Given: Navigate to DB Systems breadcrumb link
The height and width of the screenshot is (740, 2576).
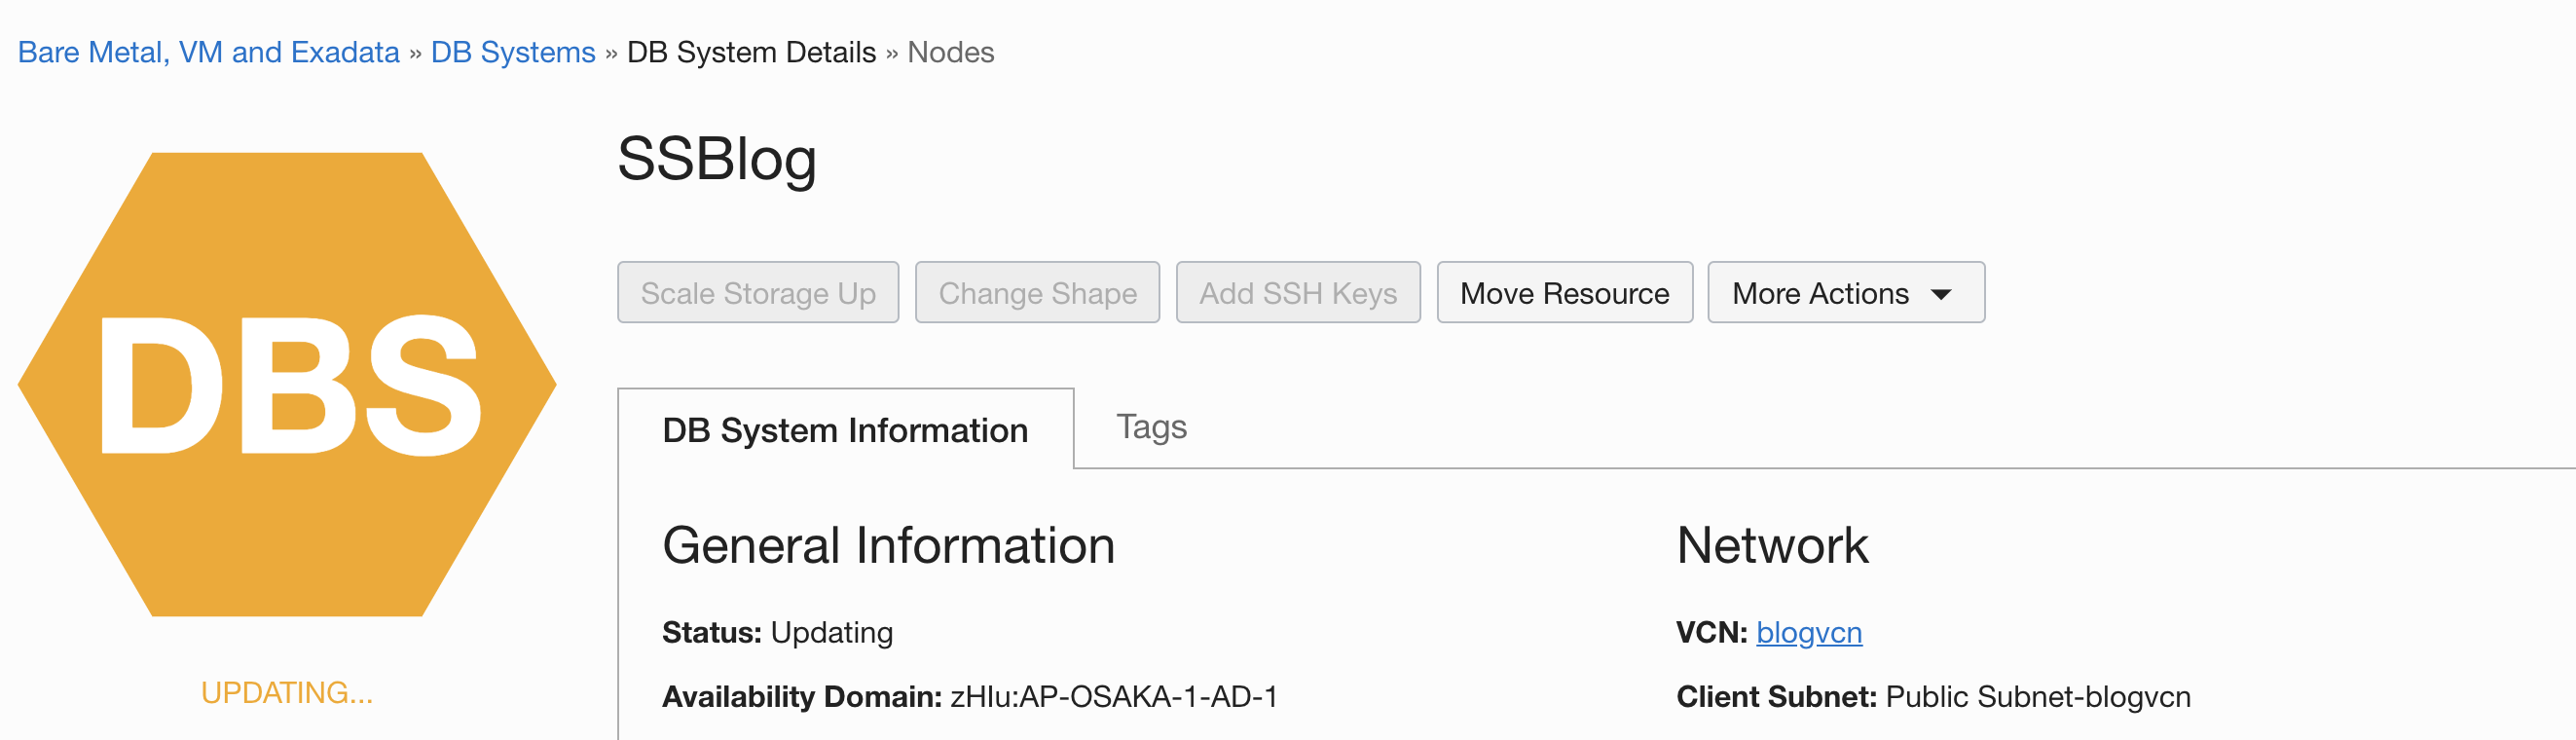Looking at the screenshot, I should (x=513, y=52).
